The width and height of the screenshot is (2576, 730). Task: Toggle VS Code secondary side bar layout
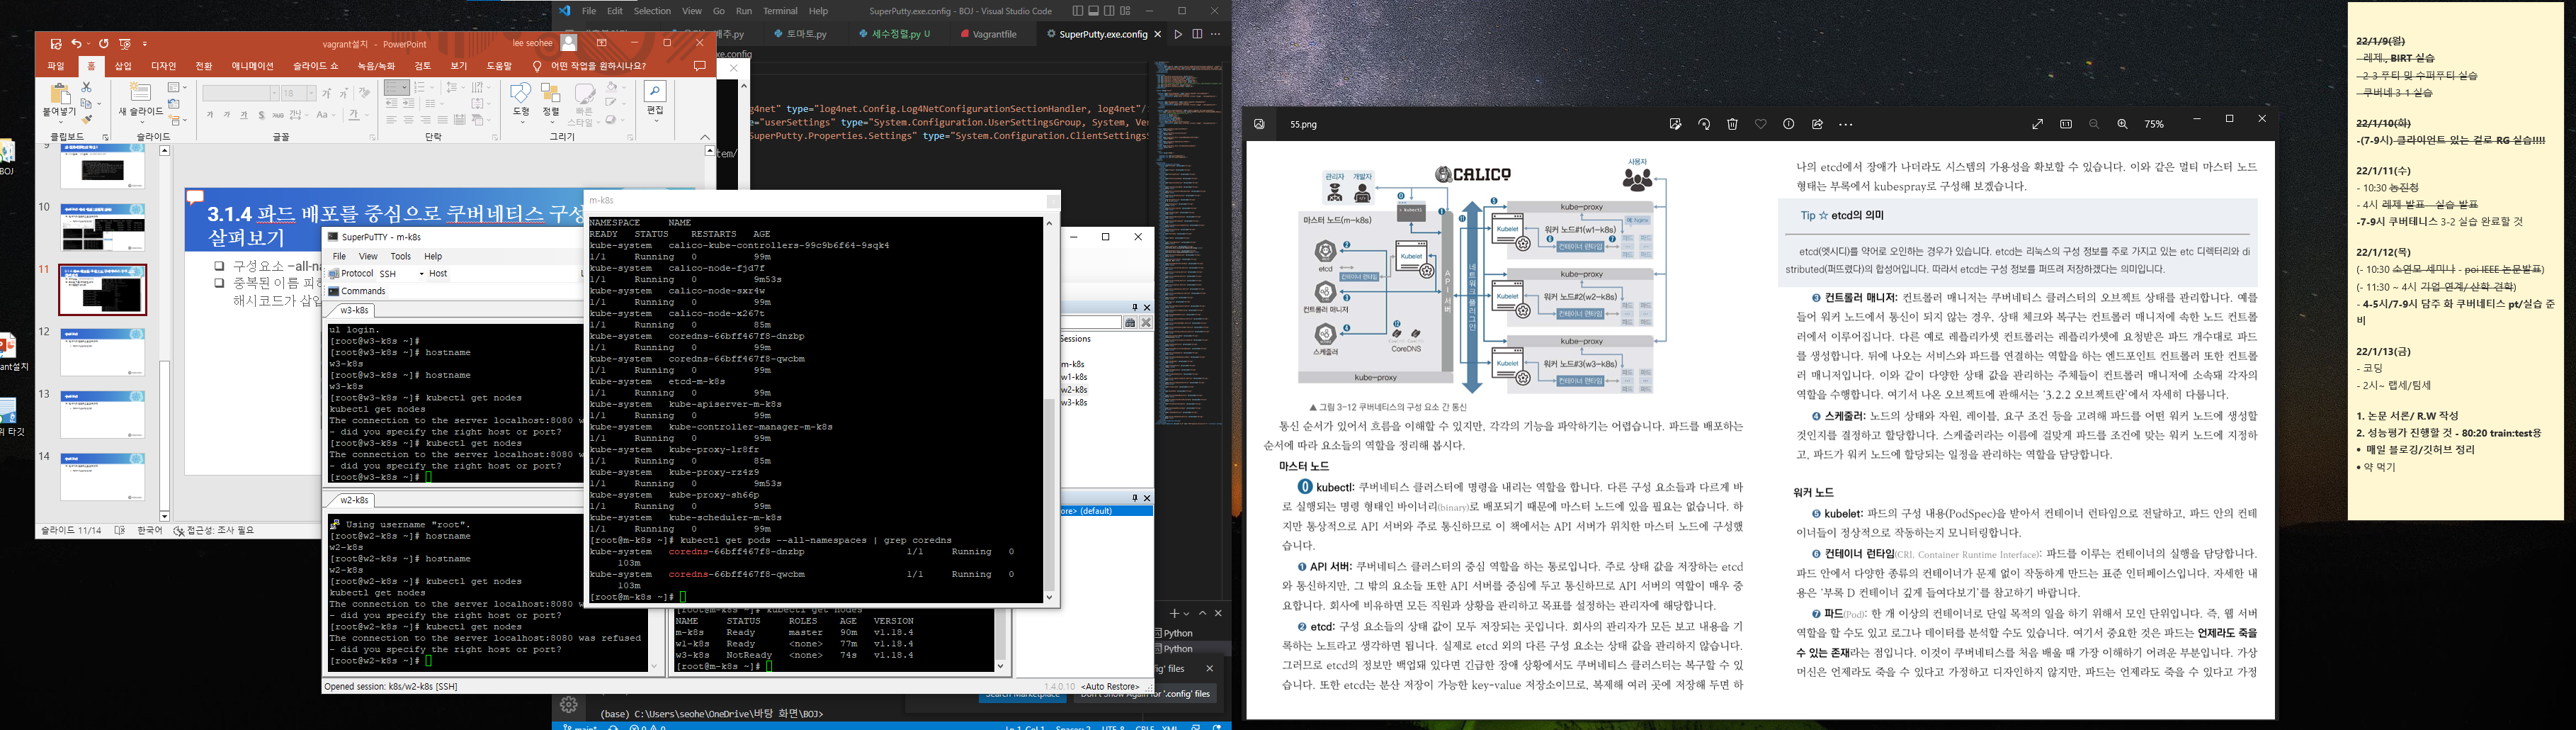pyautogui.click(x=1109, y=11)
